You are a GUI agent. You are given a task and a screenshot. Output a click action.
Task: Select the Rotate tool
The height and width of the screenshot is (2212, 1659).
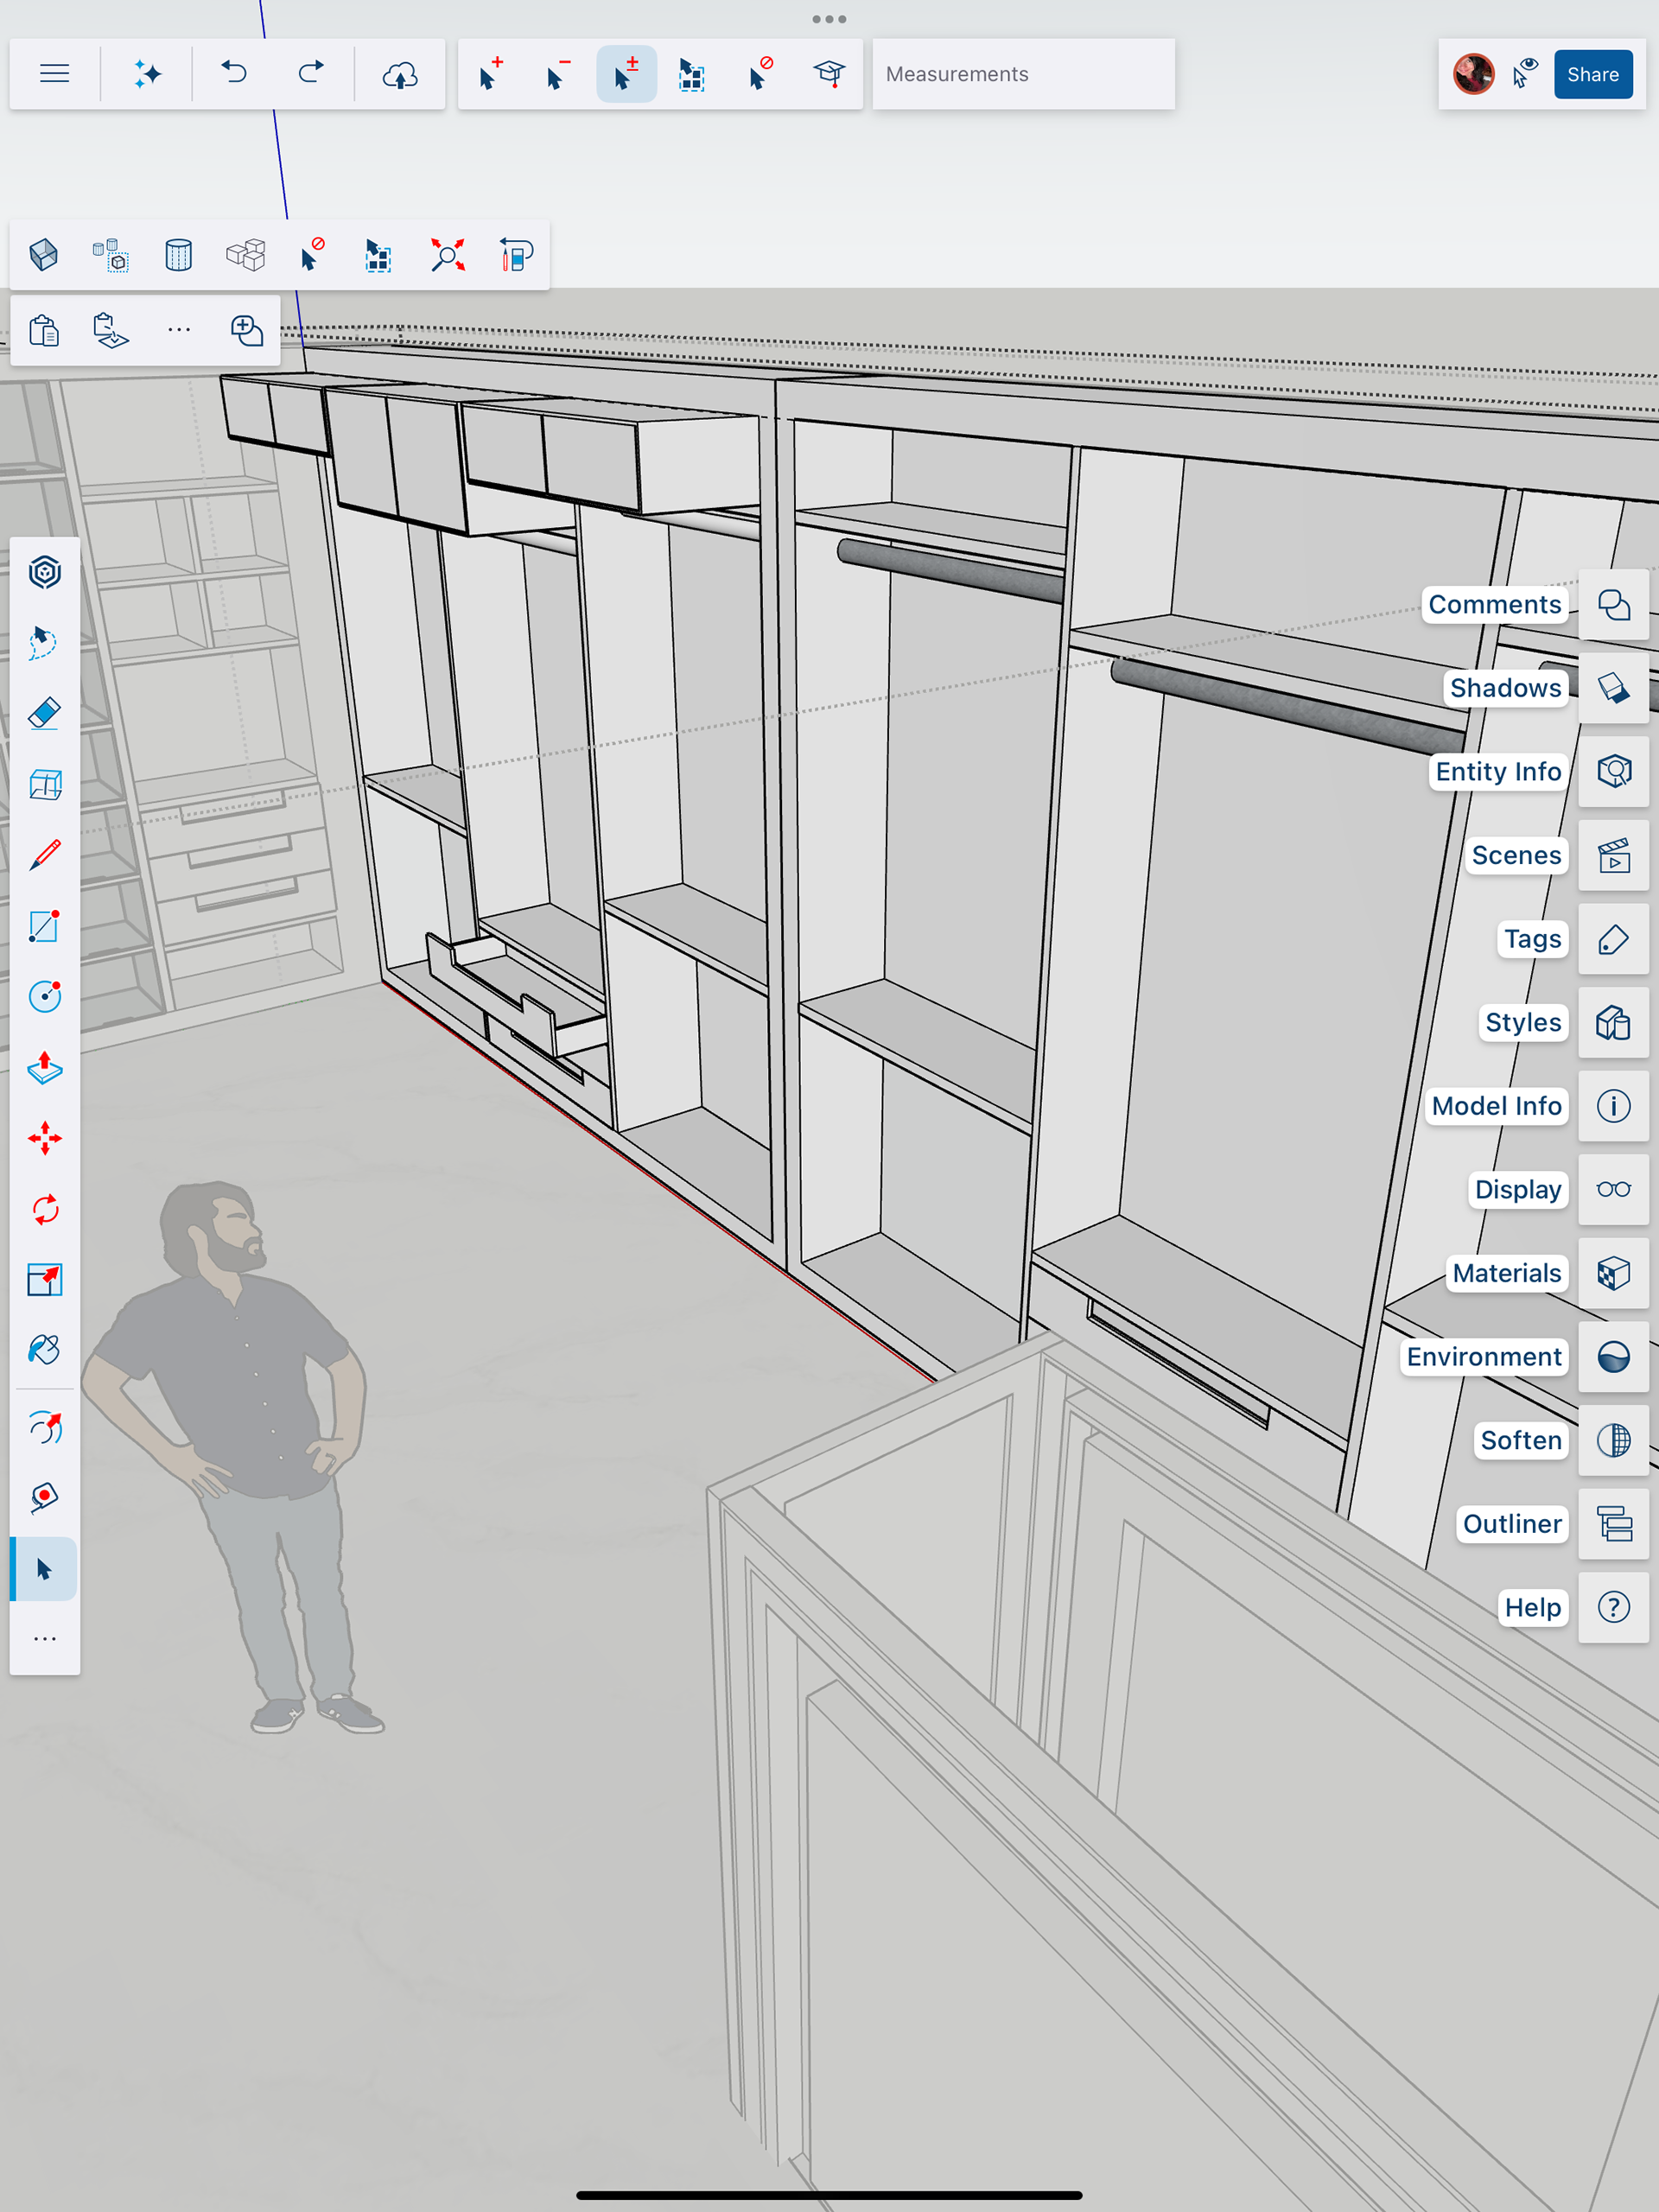point(44,1210)
